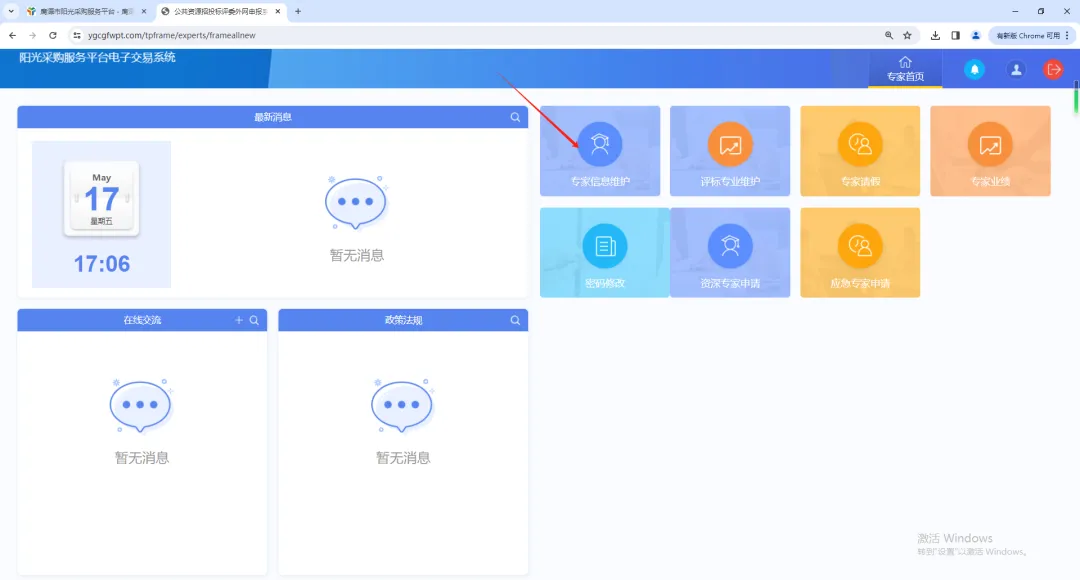Click the 专家请假 leave request icon

(860, 145)
